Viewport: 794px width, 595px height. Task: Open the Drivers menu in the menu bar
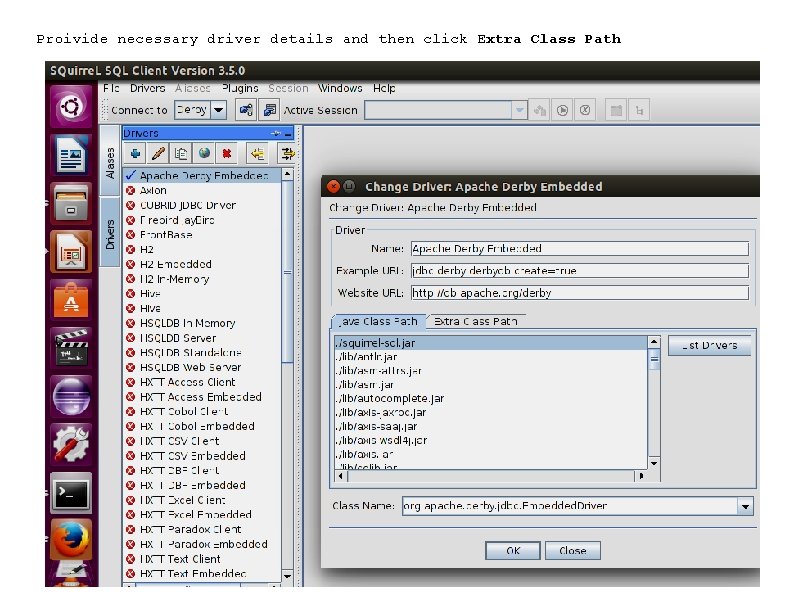(x=147, y=88)
